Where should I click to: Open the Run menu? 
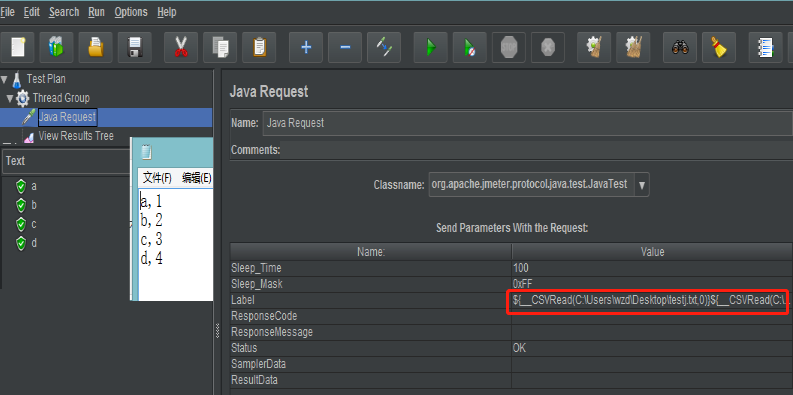(96, 12)
